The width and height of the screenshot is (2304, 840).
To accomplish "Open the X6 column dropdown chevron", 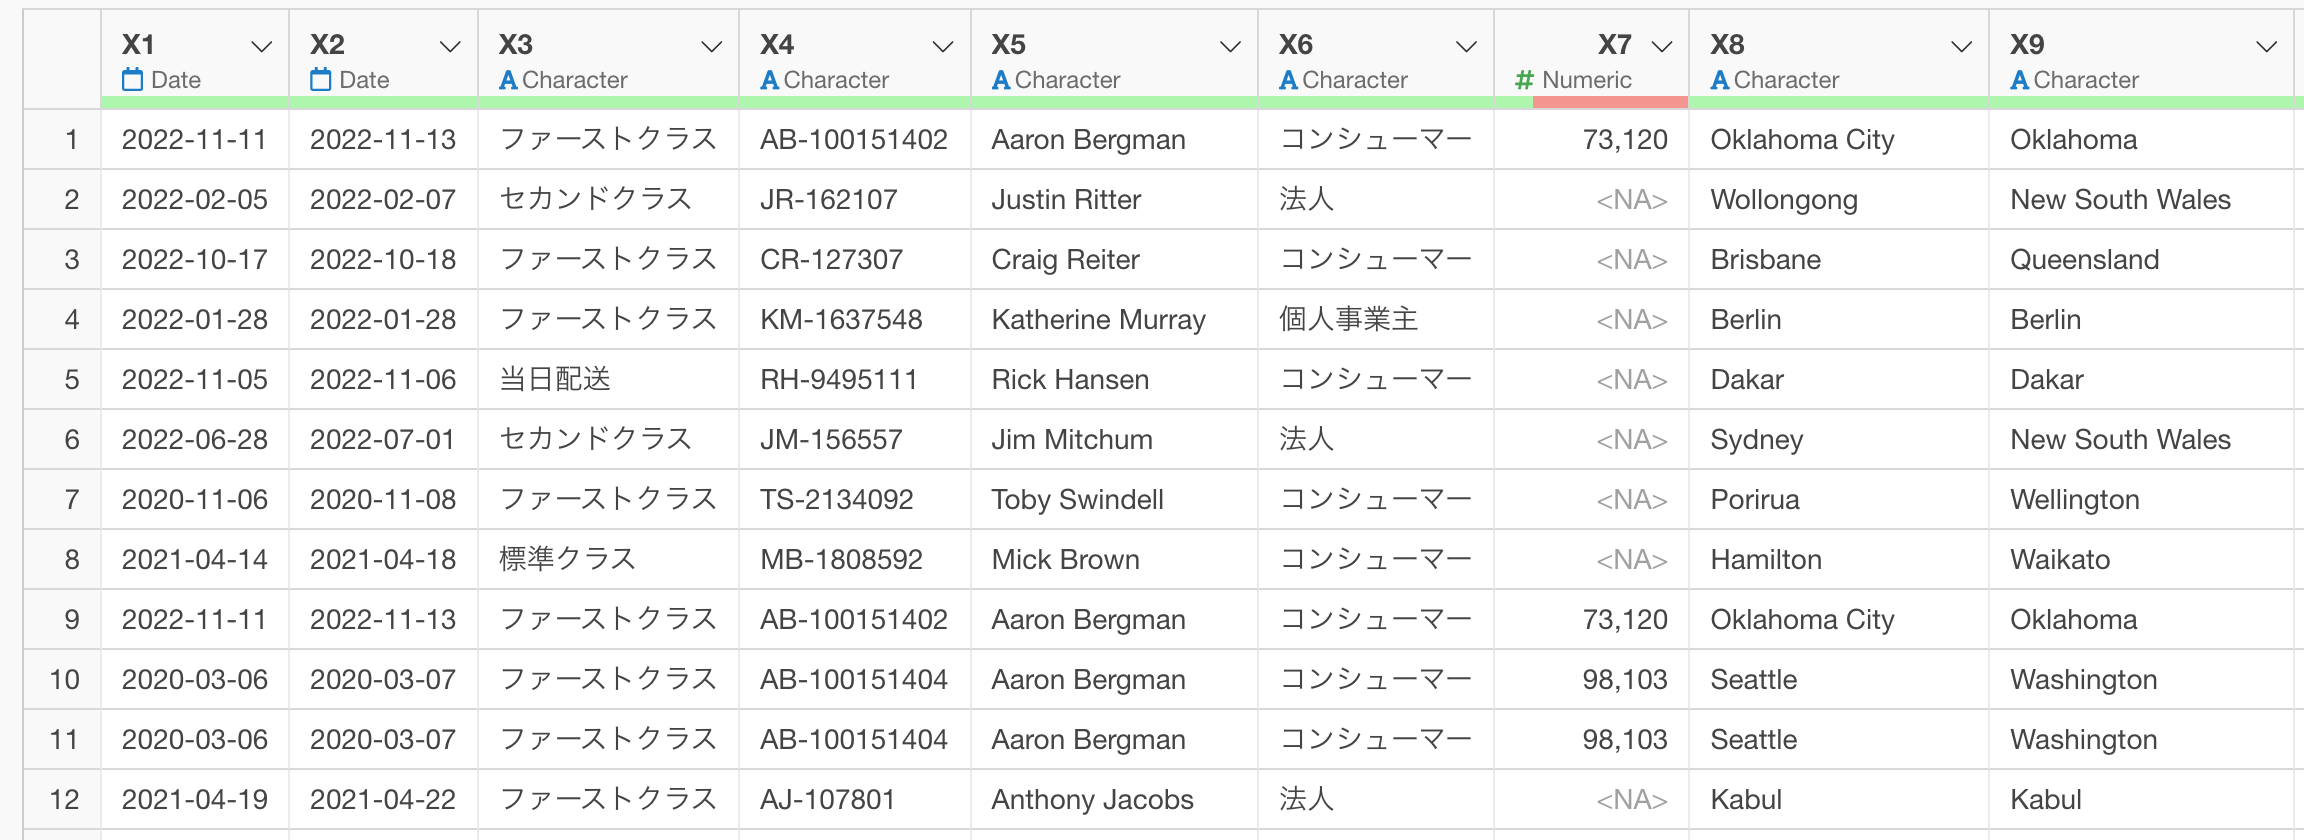I will pyautogui.click(x=1467, y=46).
